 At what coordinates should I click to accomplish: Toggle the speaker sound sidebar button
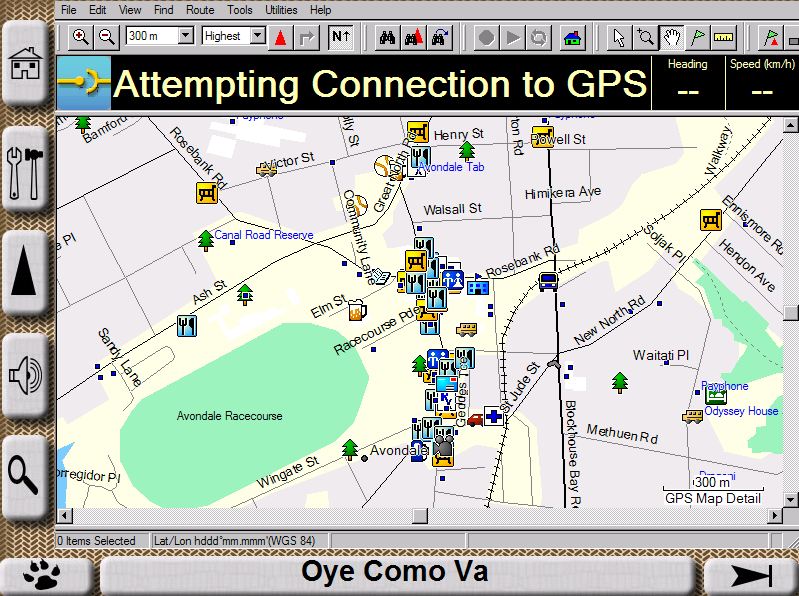point(26,376)
